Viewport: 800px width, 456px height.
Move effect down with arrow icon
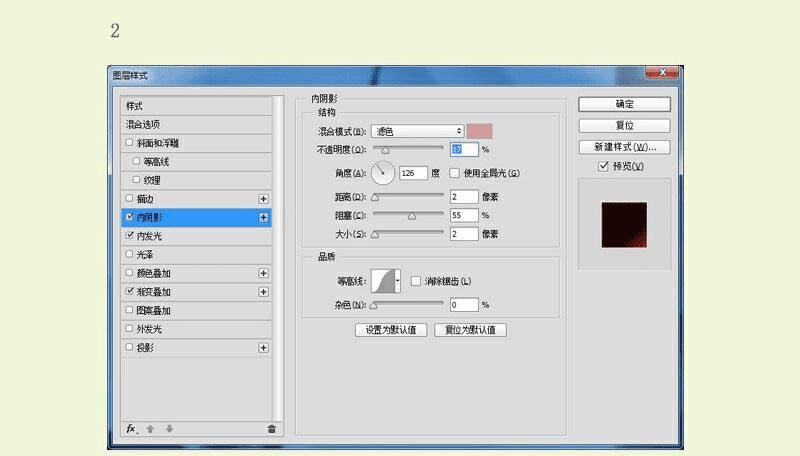tap(169, 429)
